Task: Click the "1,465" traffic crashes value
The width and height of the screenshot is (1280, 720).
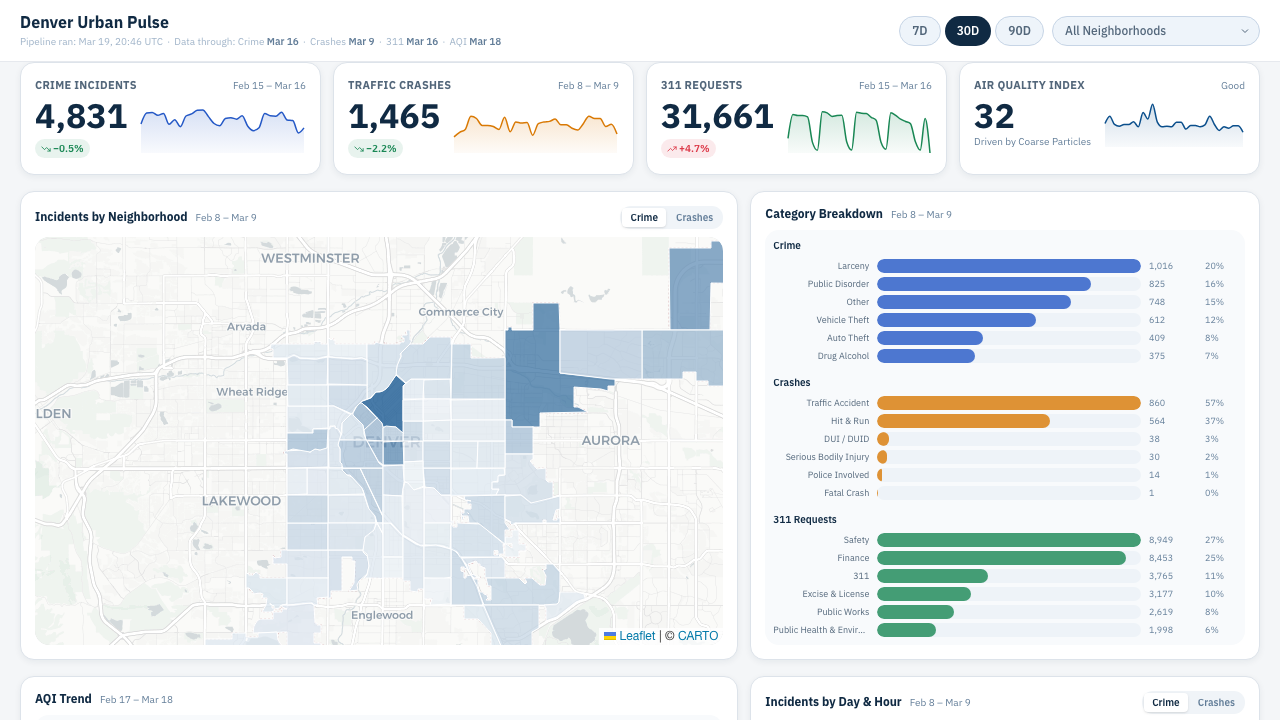Action: click(394, 117)
